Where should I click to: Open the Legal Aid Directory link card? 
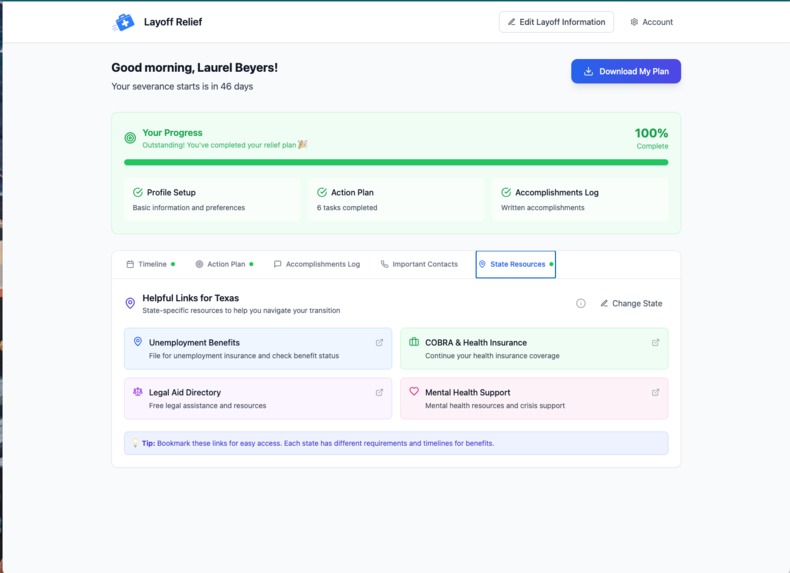pyautogui.click(x=258, y=399)
